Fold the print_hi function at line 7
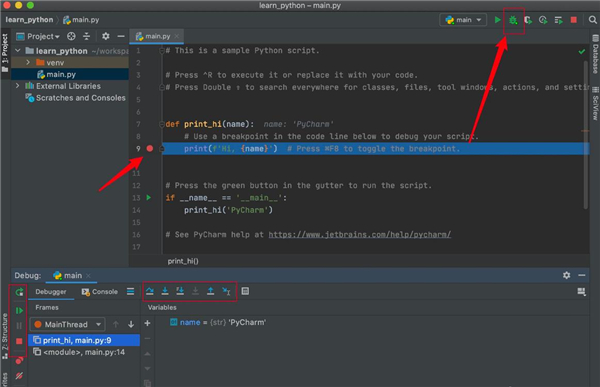This screenshot has width=600, height=387. coord(162,124)
